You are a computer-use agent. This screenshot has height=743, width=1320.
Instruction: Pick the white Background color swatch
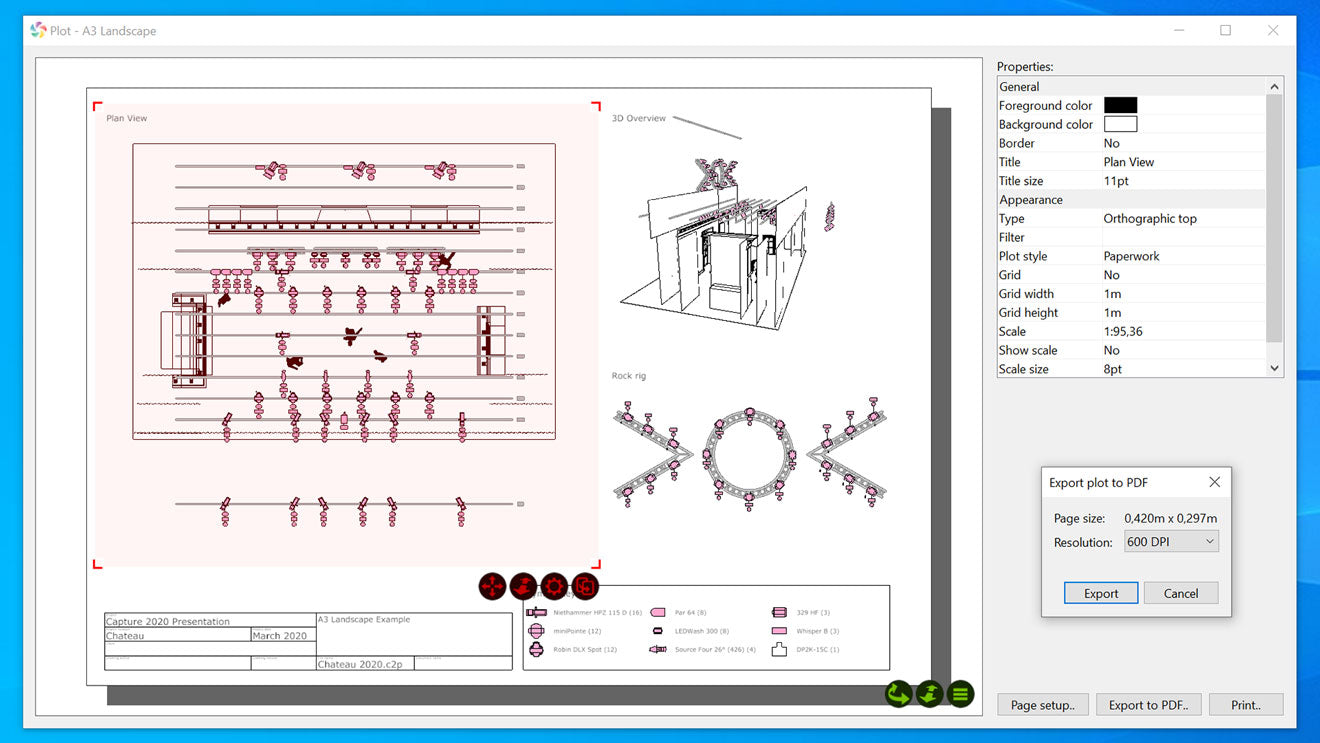[1120, 124]
